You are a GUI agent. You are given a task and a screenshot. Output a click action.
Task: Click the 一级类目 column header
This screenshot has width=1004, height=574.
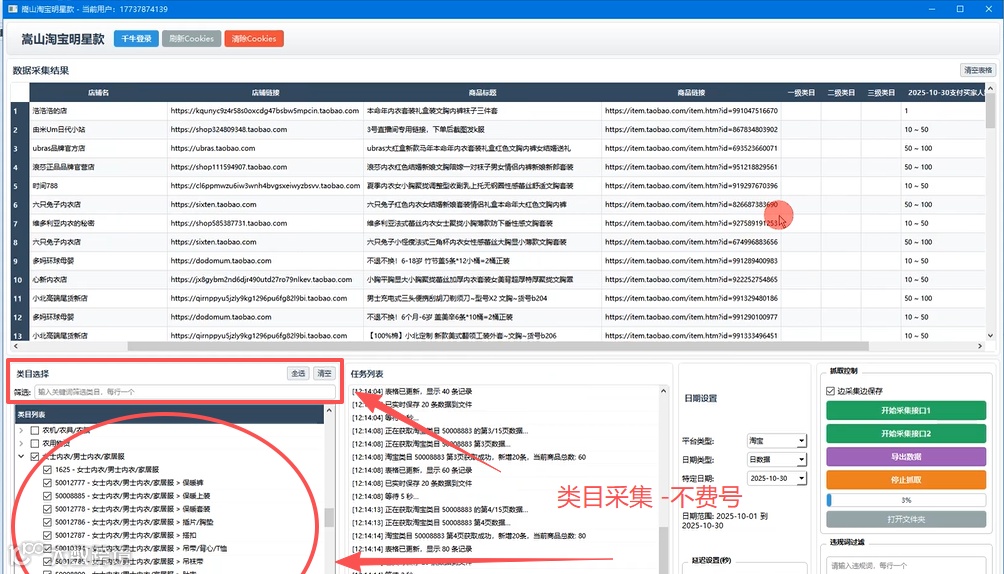tap(800, 92)
